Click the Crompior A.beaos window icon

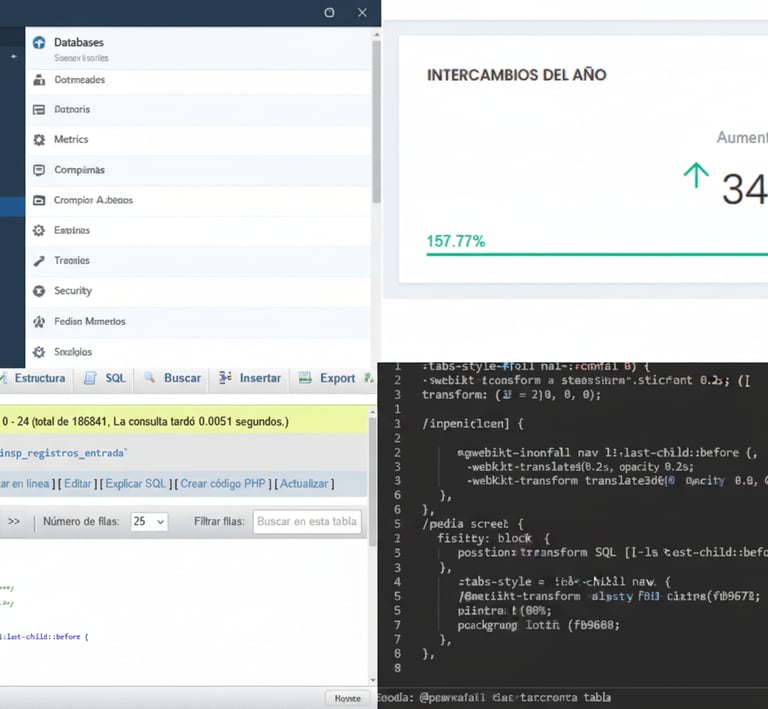pyautogui.click(x=39, y=200)
